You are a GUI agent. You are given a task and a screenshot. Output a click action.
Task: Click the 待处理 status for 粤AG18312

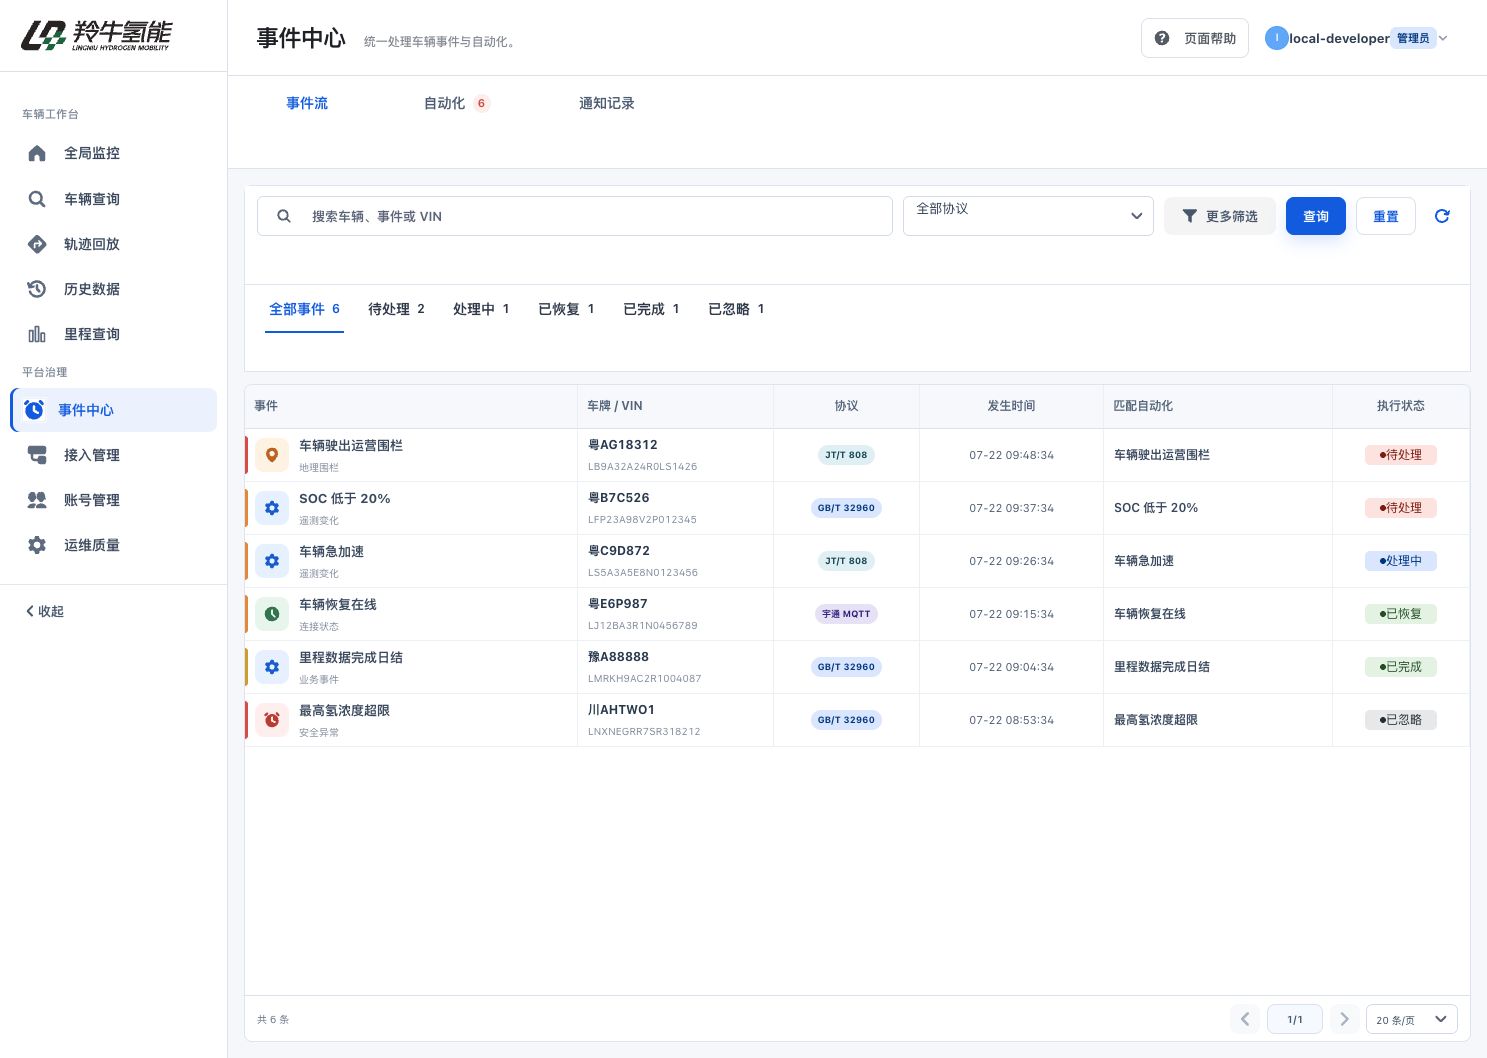point(1401,455)
